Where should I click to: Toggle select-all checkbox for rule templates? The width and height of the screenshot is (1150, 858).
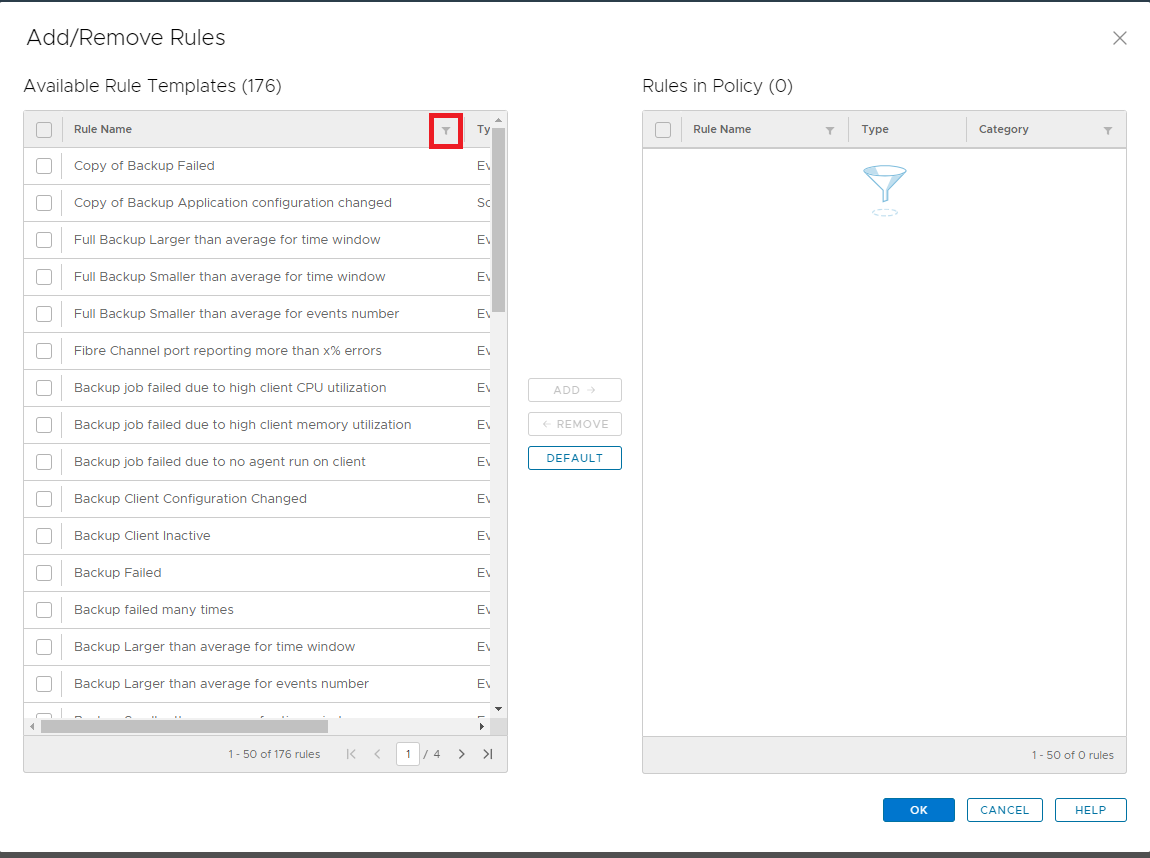pos(42,129)
